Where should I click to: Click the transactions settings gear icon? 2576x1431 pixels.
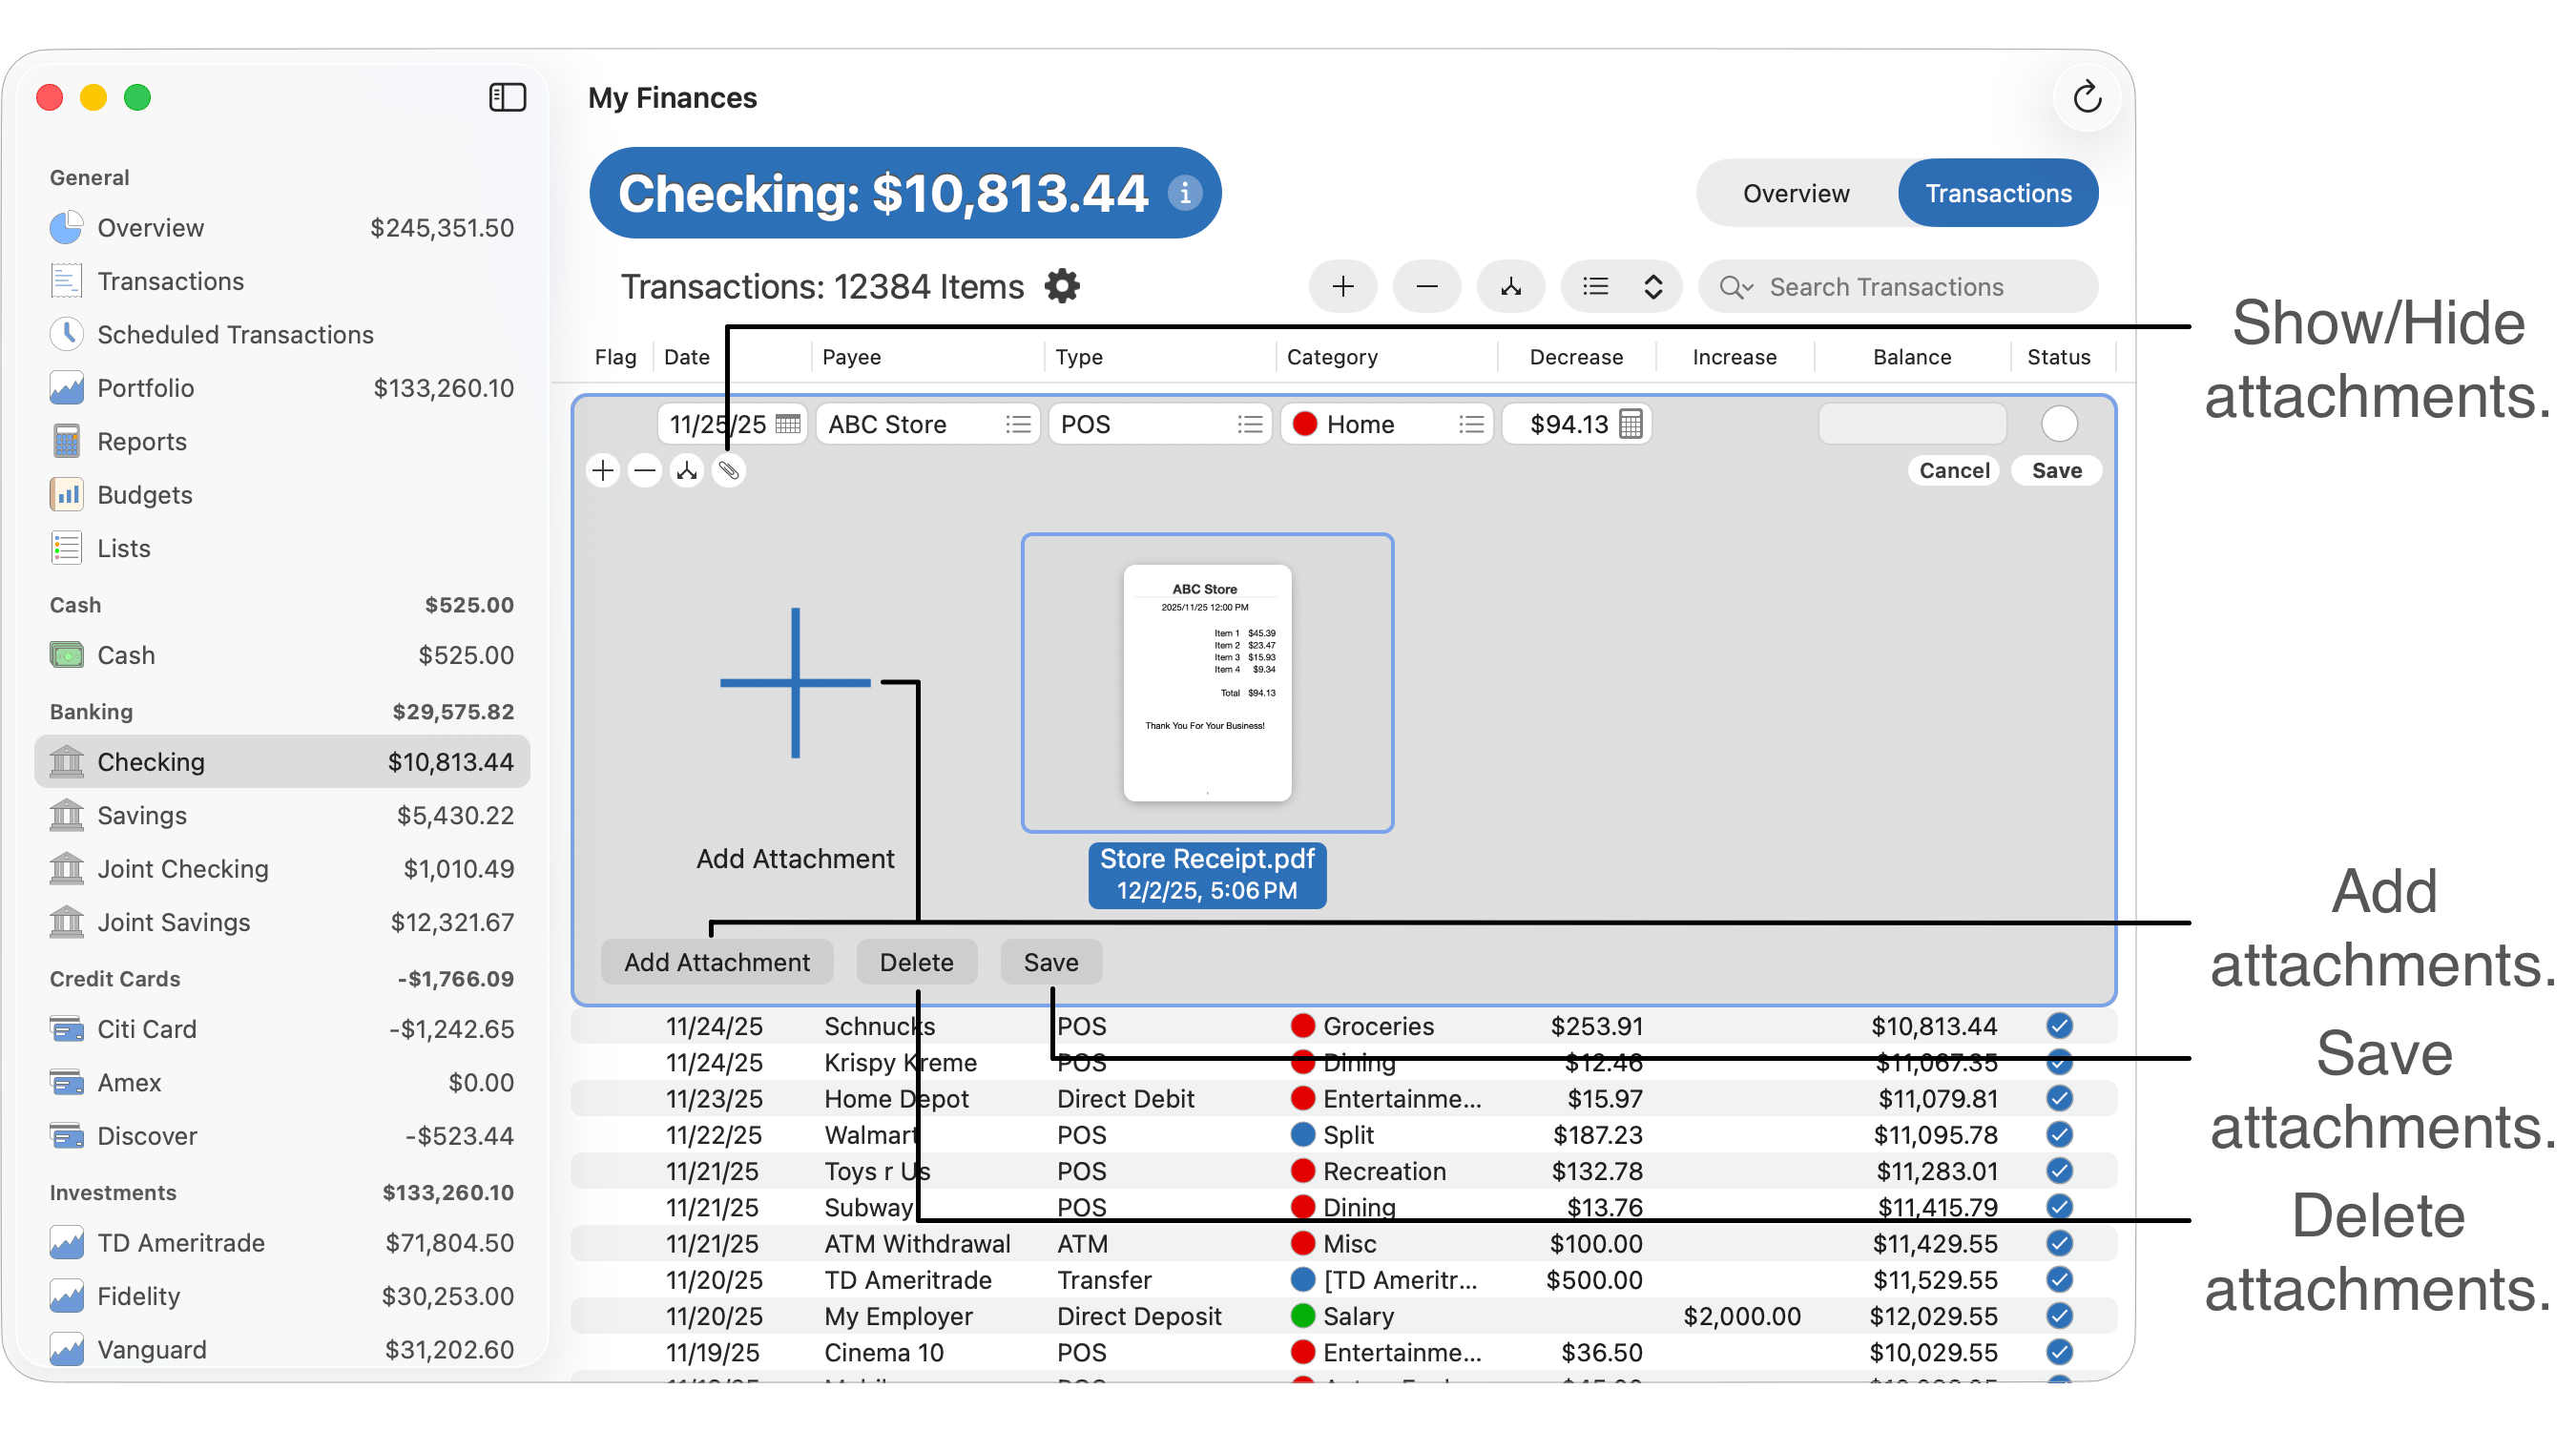[1061, 286]
